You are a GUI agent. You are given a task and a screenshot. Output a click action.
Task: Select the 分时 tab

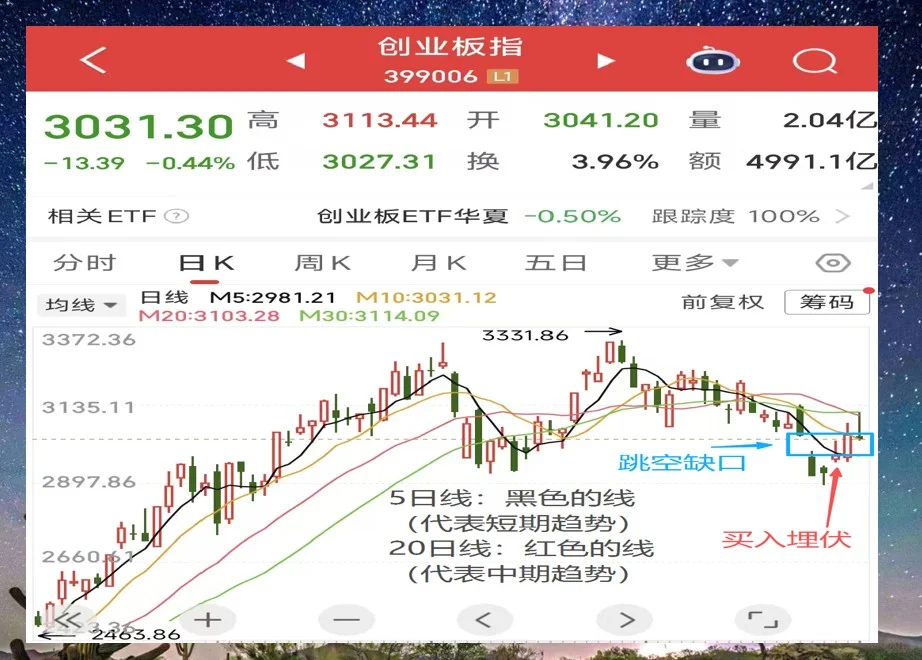point(85,262)
